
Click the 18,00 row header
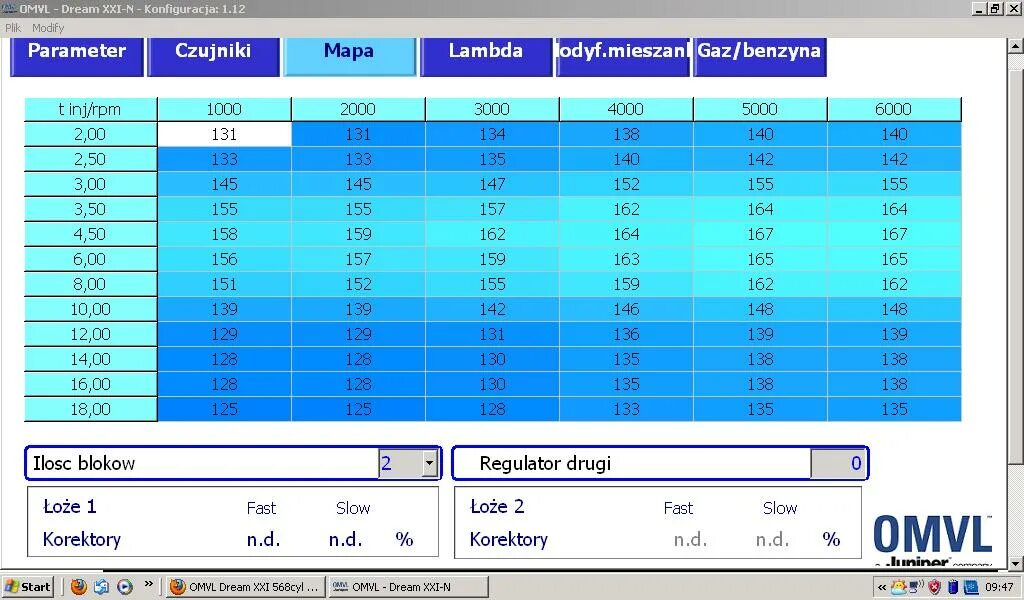point(90,409)
